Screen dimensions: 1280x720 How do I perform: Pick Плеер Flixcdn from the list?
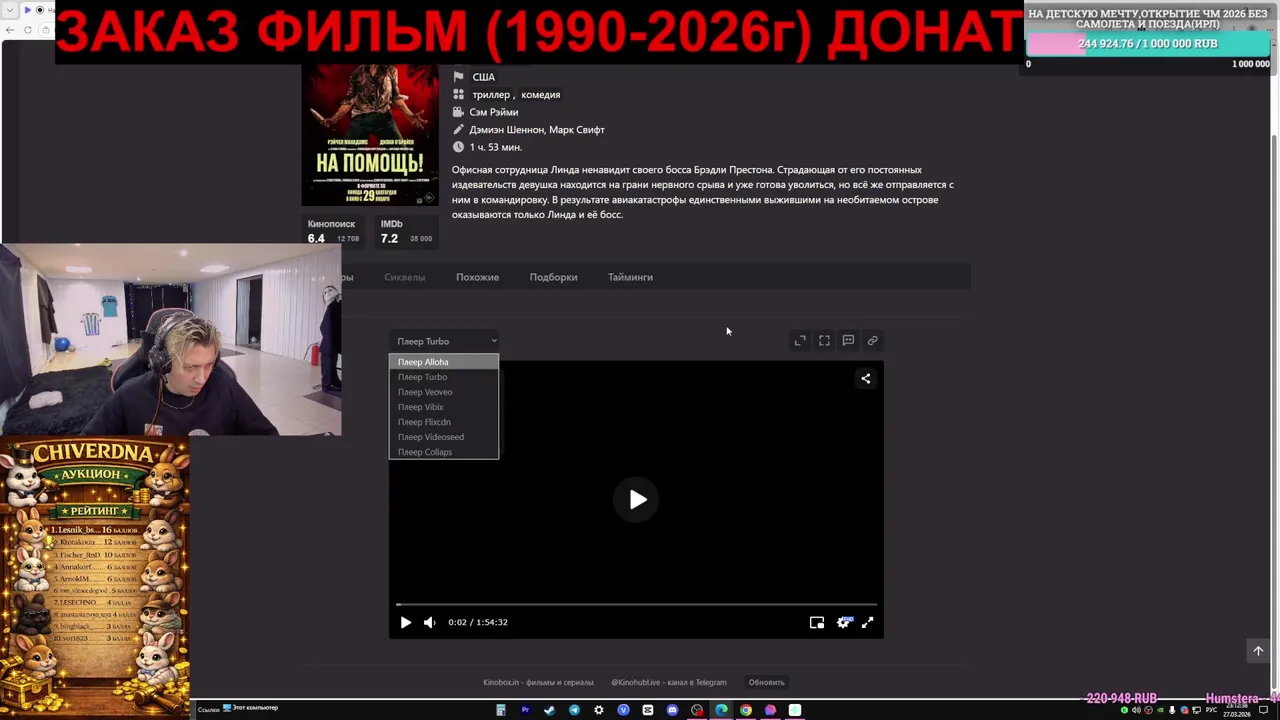444,422
